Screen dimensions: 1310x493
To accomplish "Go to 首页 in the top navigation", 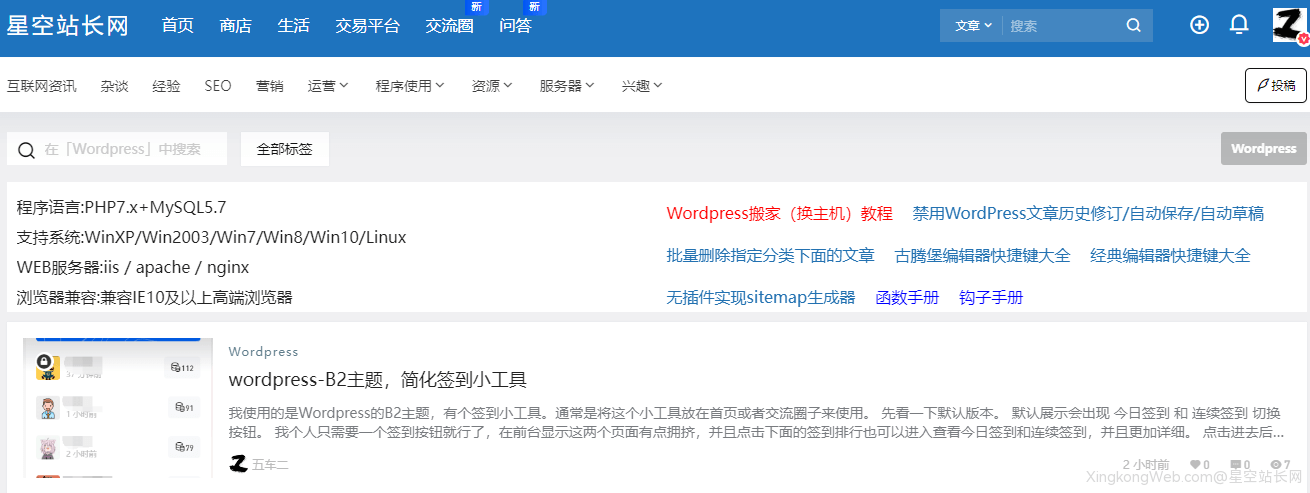I will [178, 26].
